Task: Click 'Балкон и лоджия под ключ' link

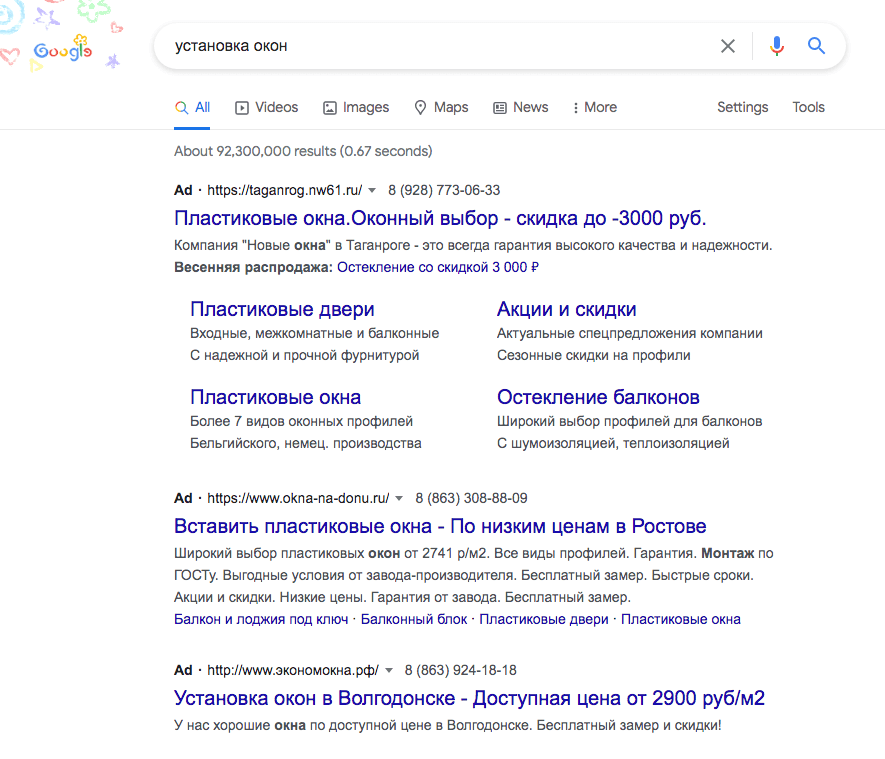Action: (261, 619)
